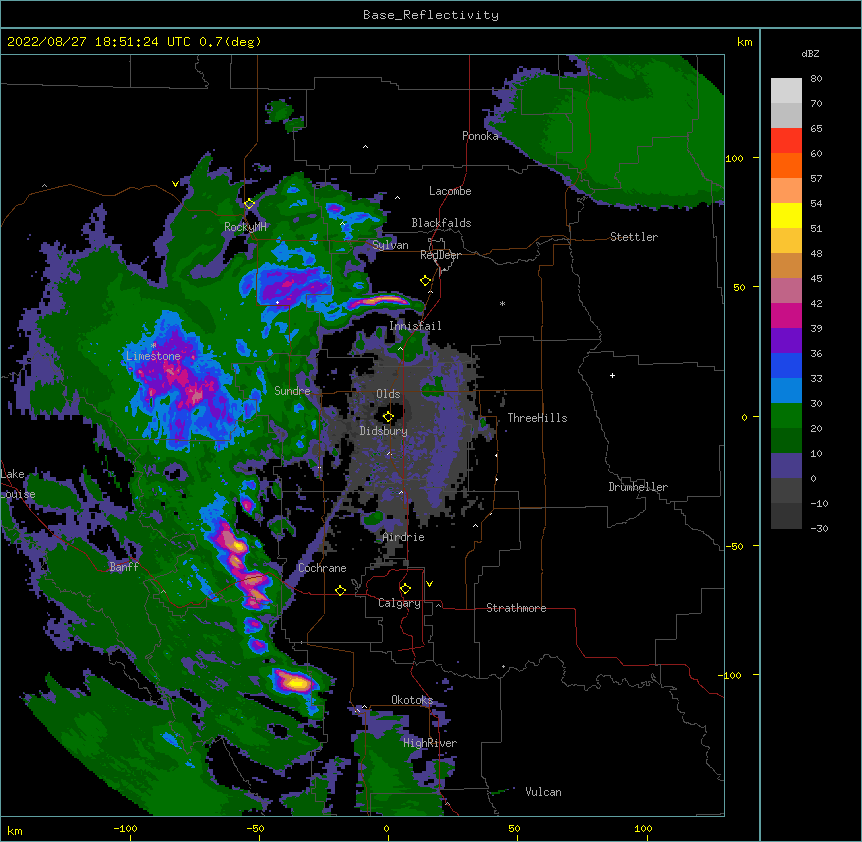Click the Sundre city label
862x842 pixels.
pos(292,391)
